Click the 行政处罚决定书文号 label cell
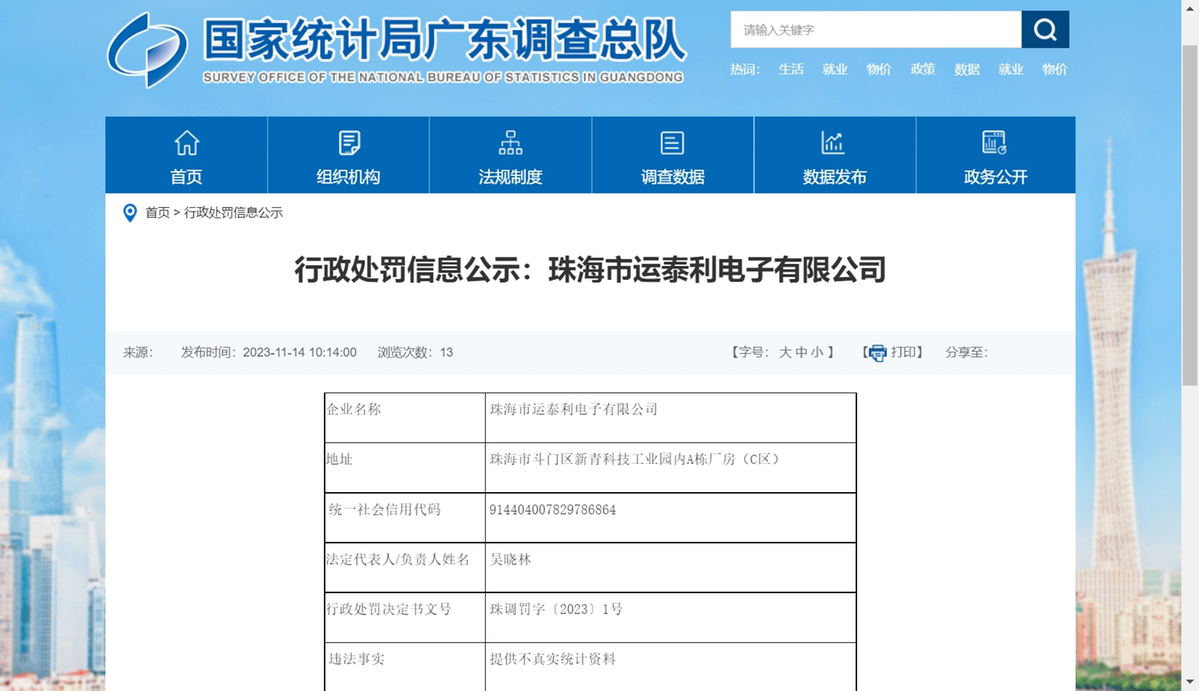 tap(405, 617)
